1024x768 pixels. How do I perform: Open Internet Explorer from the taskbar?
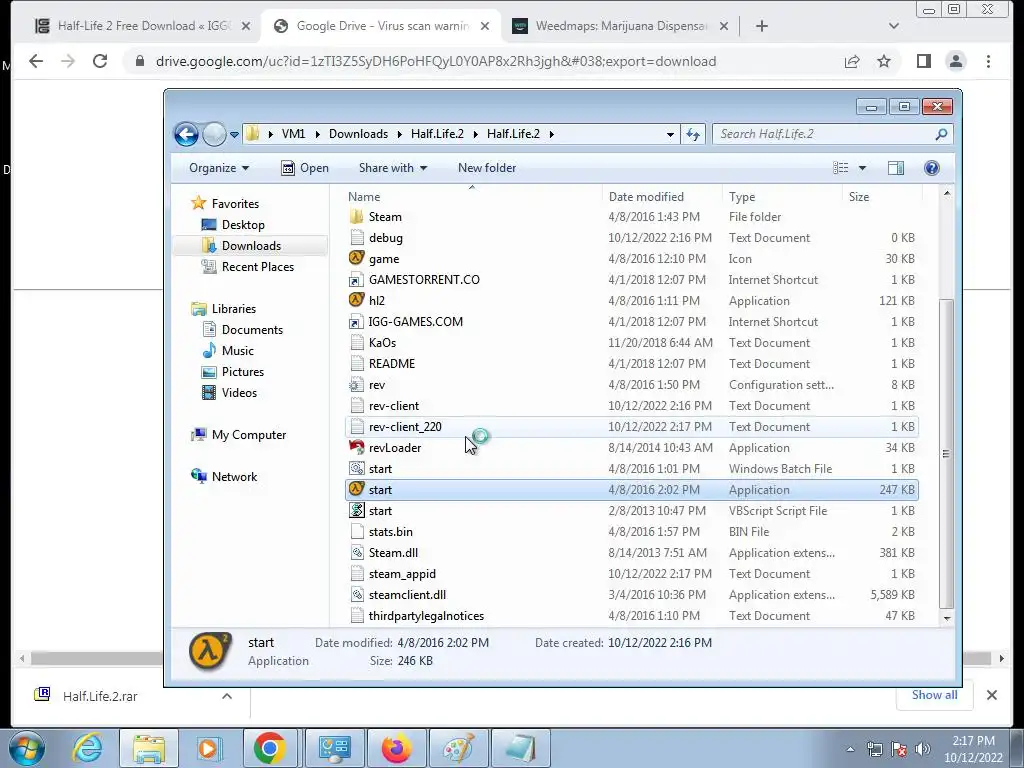pos(88,748)
